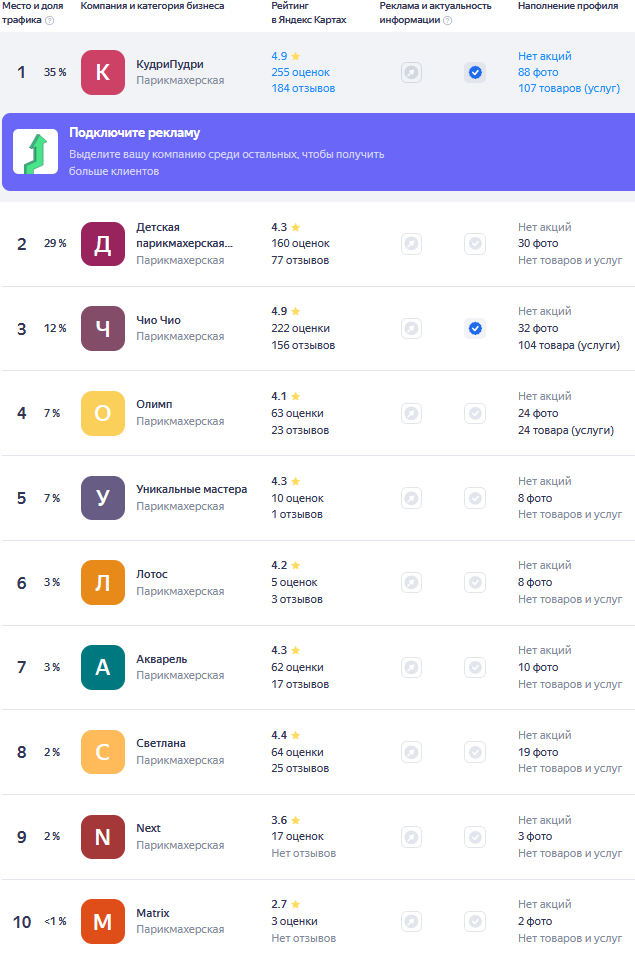The height and width of the screenshot is (960, 635).
Task: Open the '107 товаров (услуг)' link
Action: click(569, 88)
